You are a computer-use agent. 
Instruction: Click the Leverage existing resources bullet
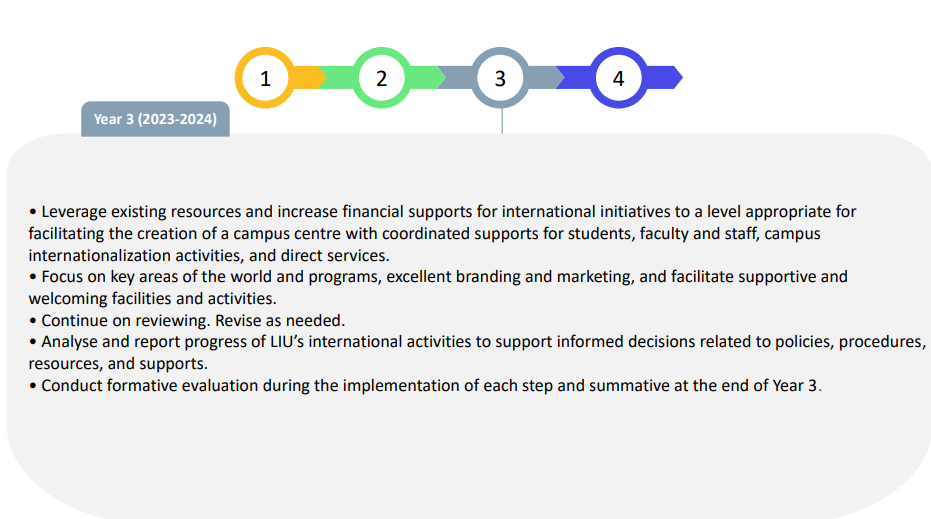coord(442,233)
